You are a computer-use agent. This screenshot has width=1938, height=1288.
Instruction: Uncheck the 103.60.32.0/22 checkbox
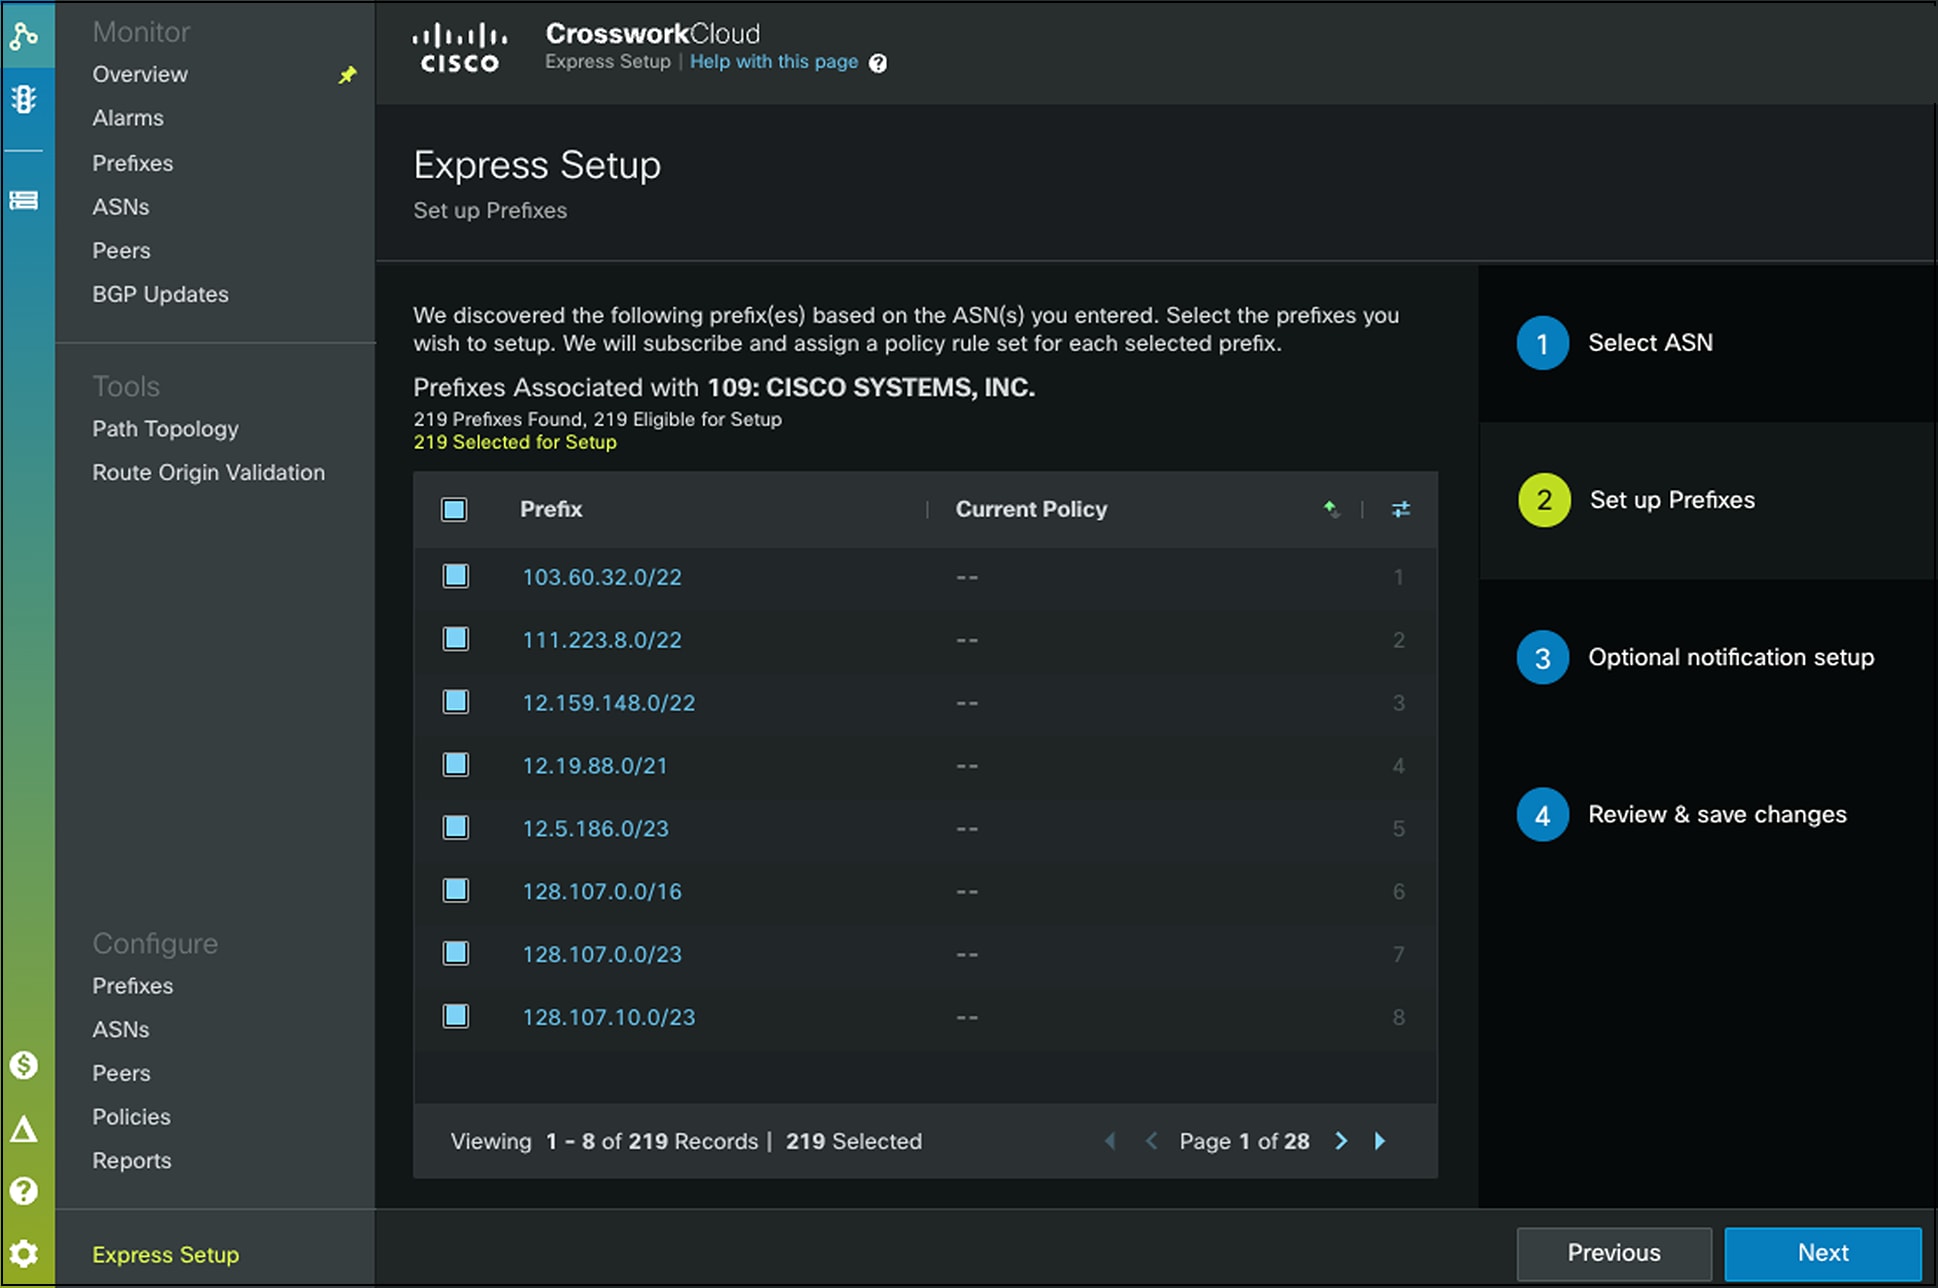click(456, 576)
